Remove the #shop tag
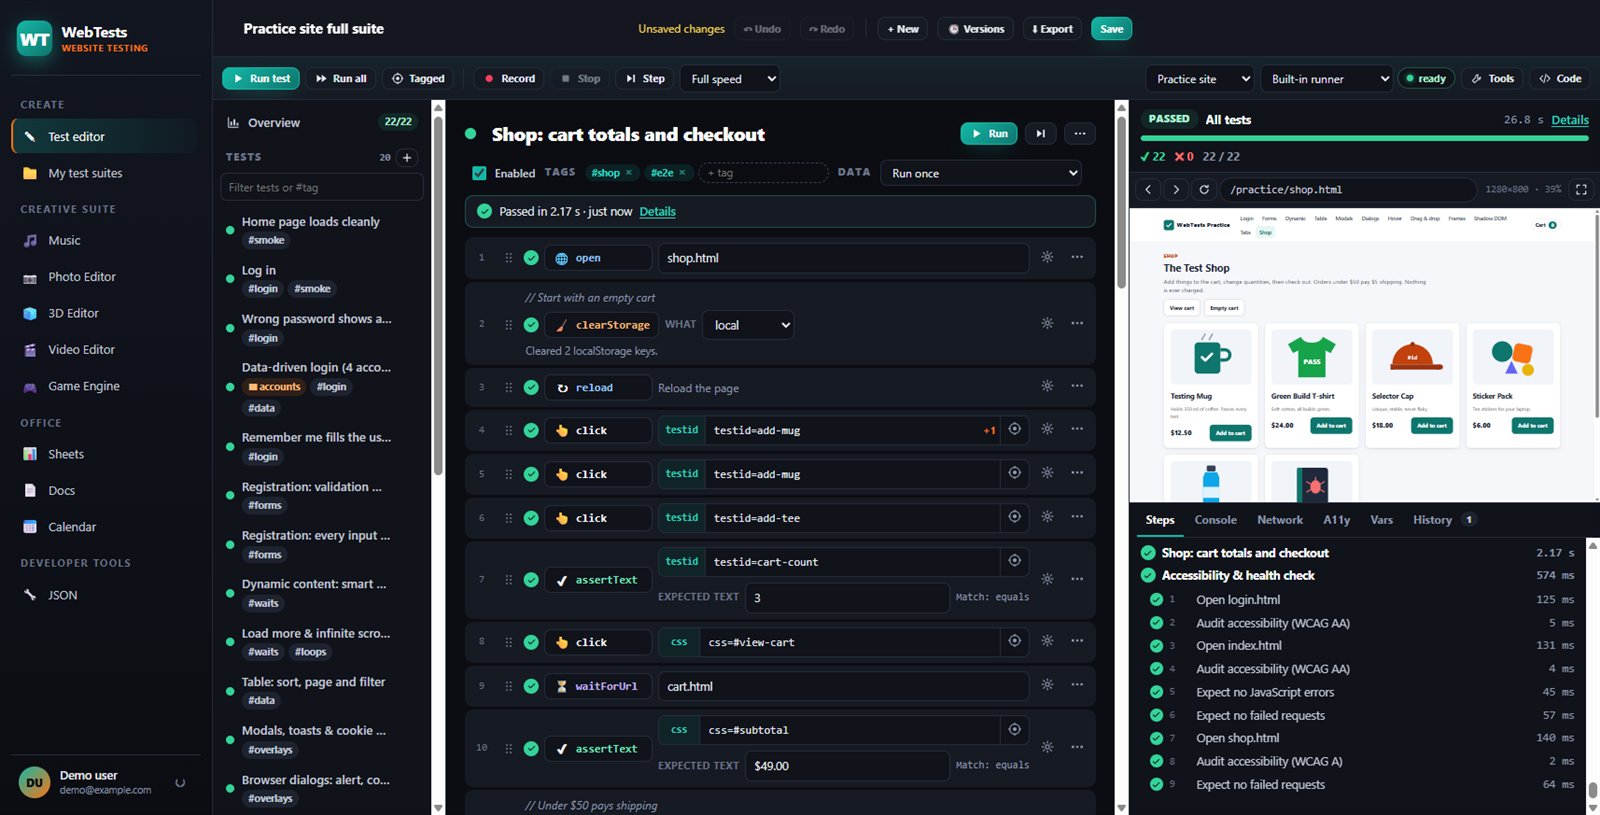This screenshot has height=815, width=1600. (x=629, y=173)
